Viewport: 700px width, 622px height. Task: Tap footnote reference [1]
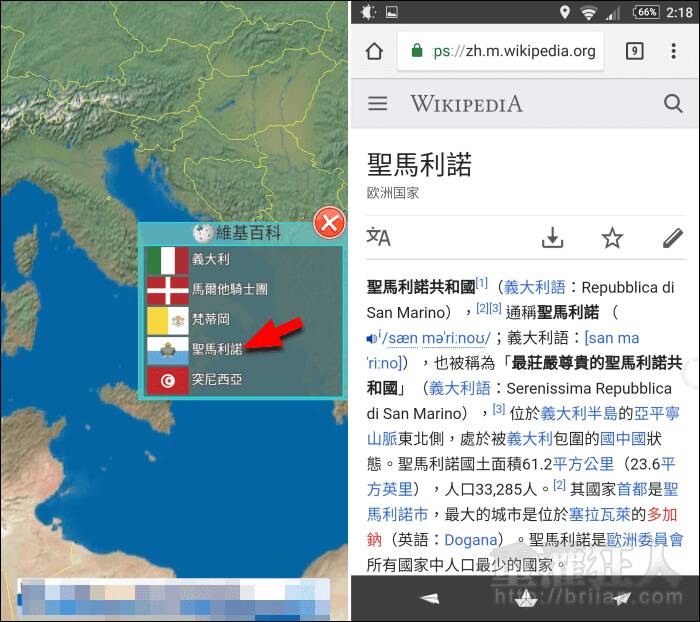481,283
